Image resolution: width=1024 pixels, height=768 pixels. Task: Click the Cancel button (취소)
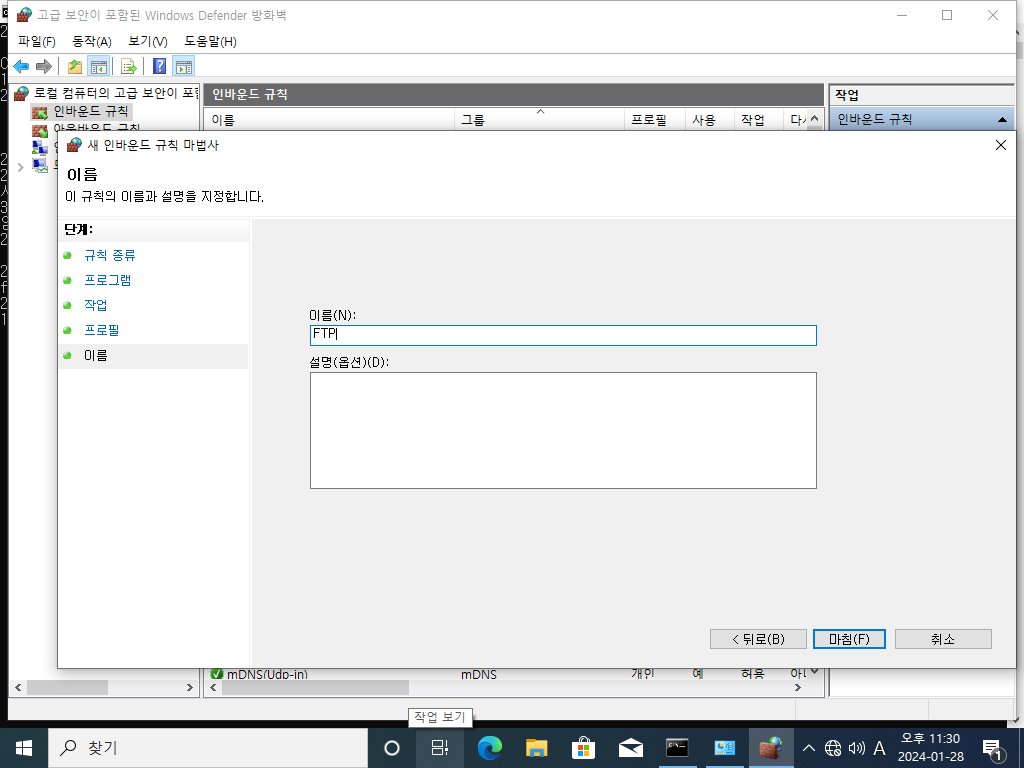pyautogui.click(x=943, y=639)
